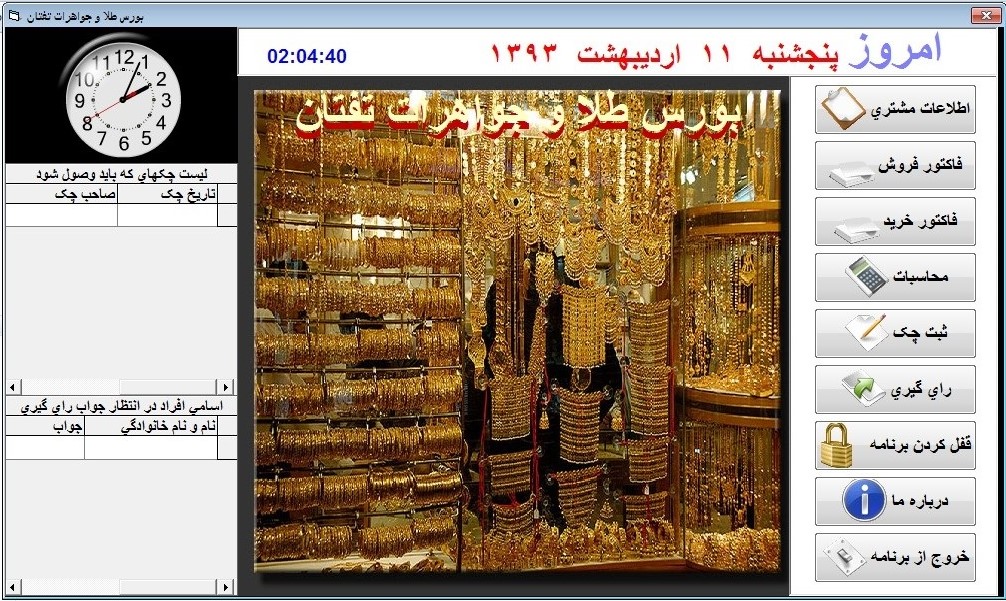Select ثبت چک check registration
Image resolution: width=1006 pixels, height=601 pixels.
coord(895,334)
